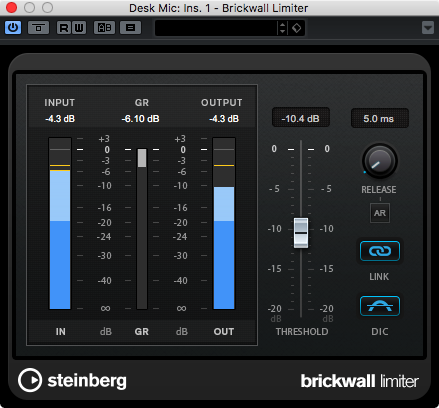This screenshot has height=408, width=439.
Task: Click the output level meter
Action: (224, 223)
